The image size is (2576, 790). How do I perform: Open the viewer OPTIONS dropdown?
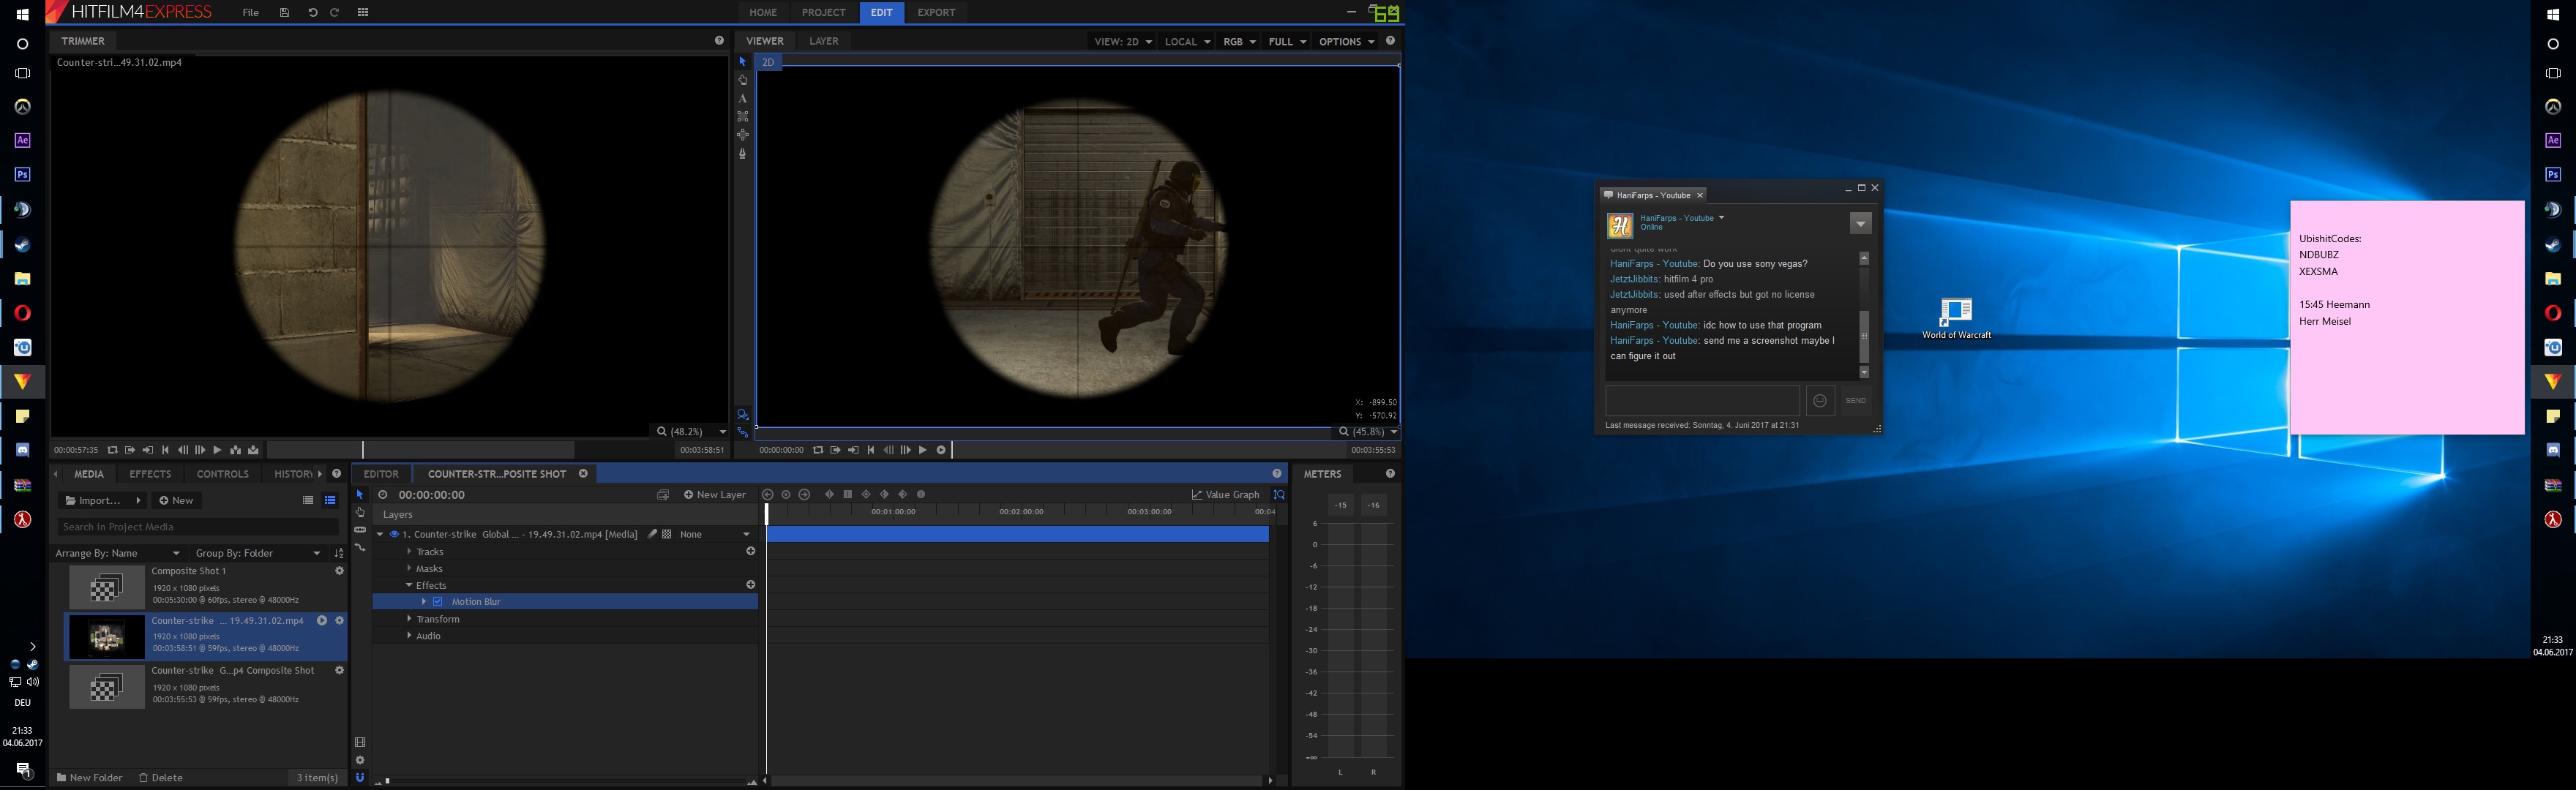(1346, 42)
